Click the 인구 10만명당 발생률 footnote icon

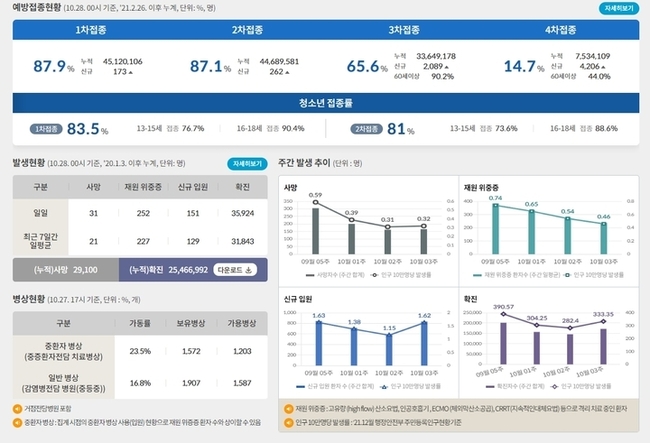click(288, 422)
